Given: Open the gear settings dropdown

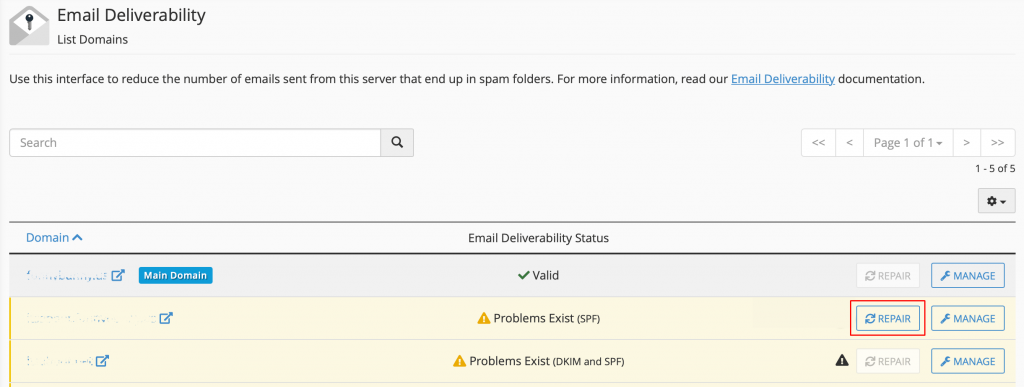Looking at the screenshot, I should click(x=997, y=201).
